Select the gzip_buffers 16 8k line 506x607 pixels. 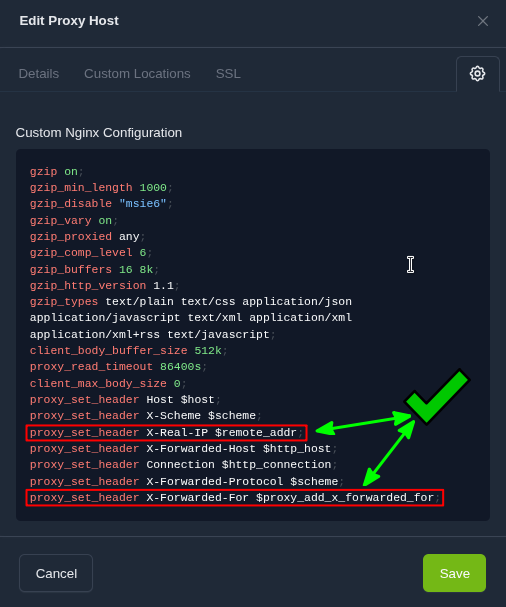click(94, 269)
